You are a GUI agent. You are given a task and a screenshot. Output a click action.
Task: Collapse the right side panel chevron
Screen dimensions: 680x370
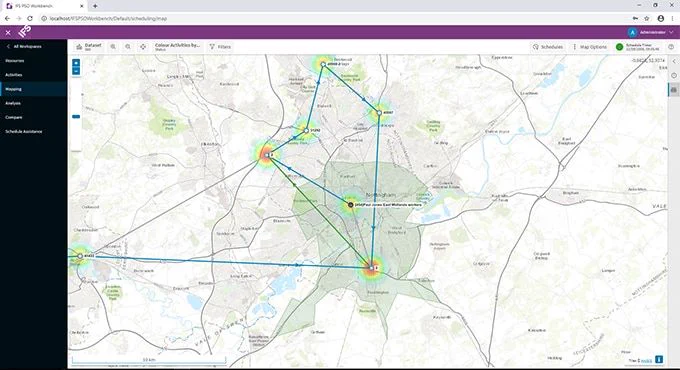tap(674, 62)
